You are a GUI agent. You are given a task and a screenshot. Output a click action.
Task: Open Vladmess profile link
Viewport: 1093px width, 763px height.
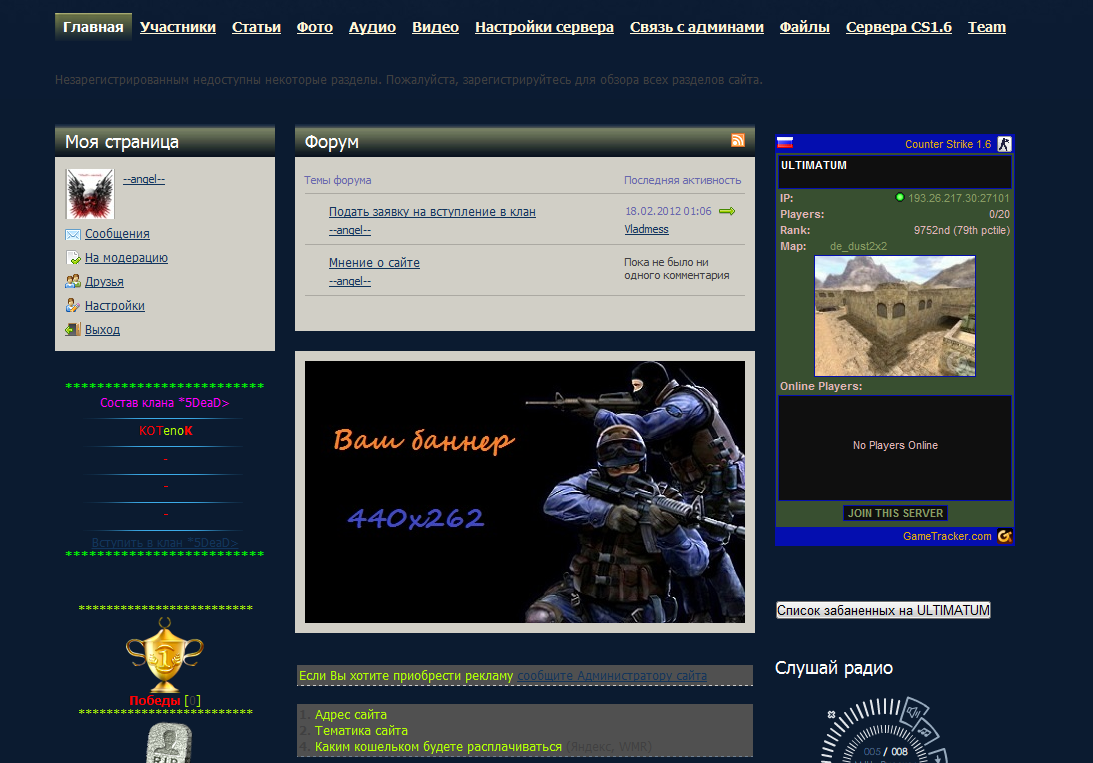646,229
